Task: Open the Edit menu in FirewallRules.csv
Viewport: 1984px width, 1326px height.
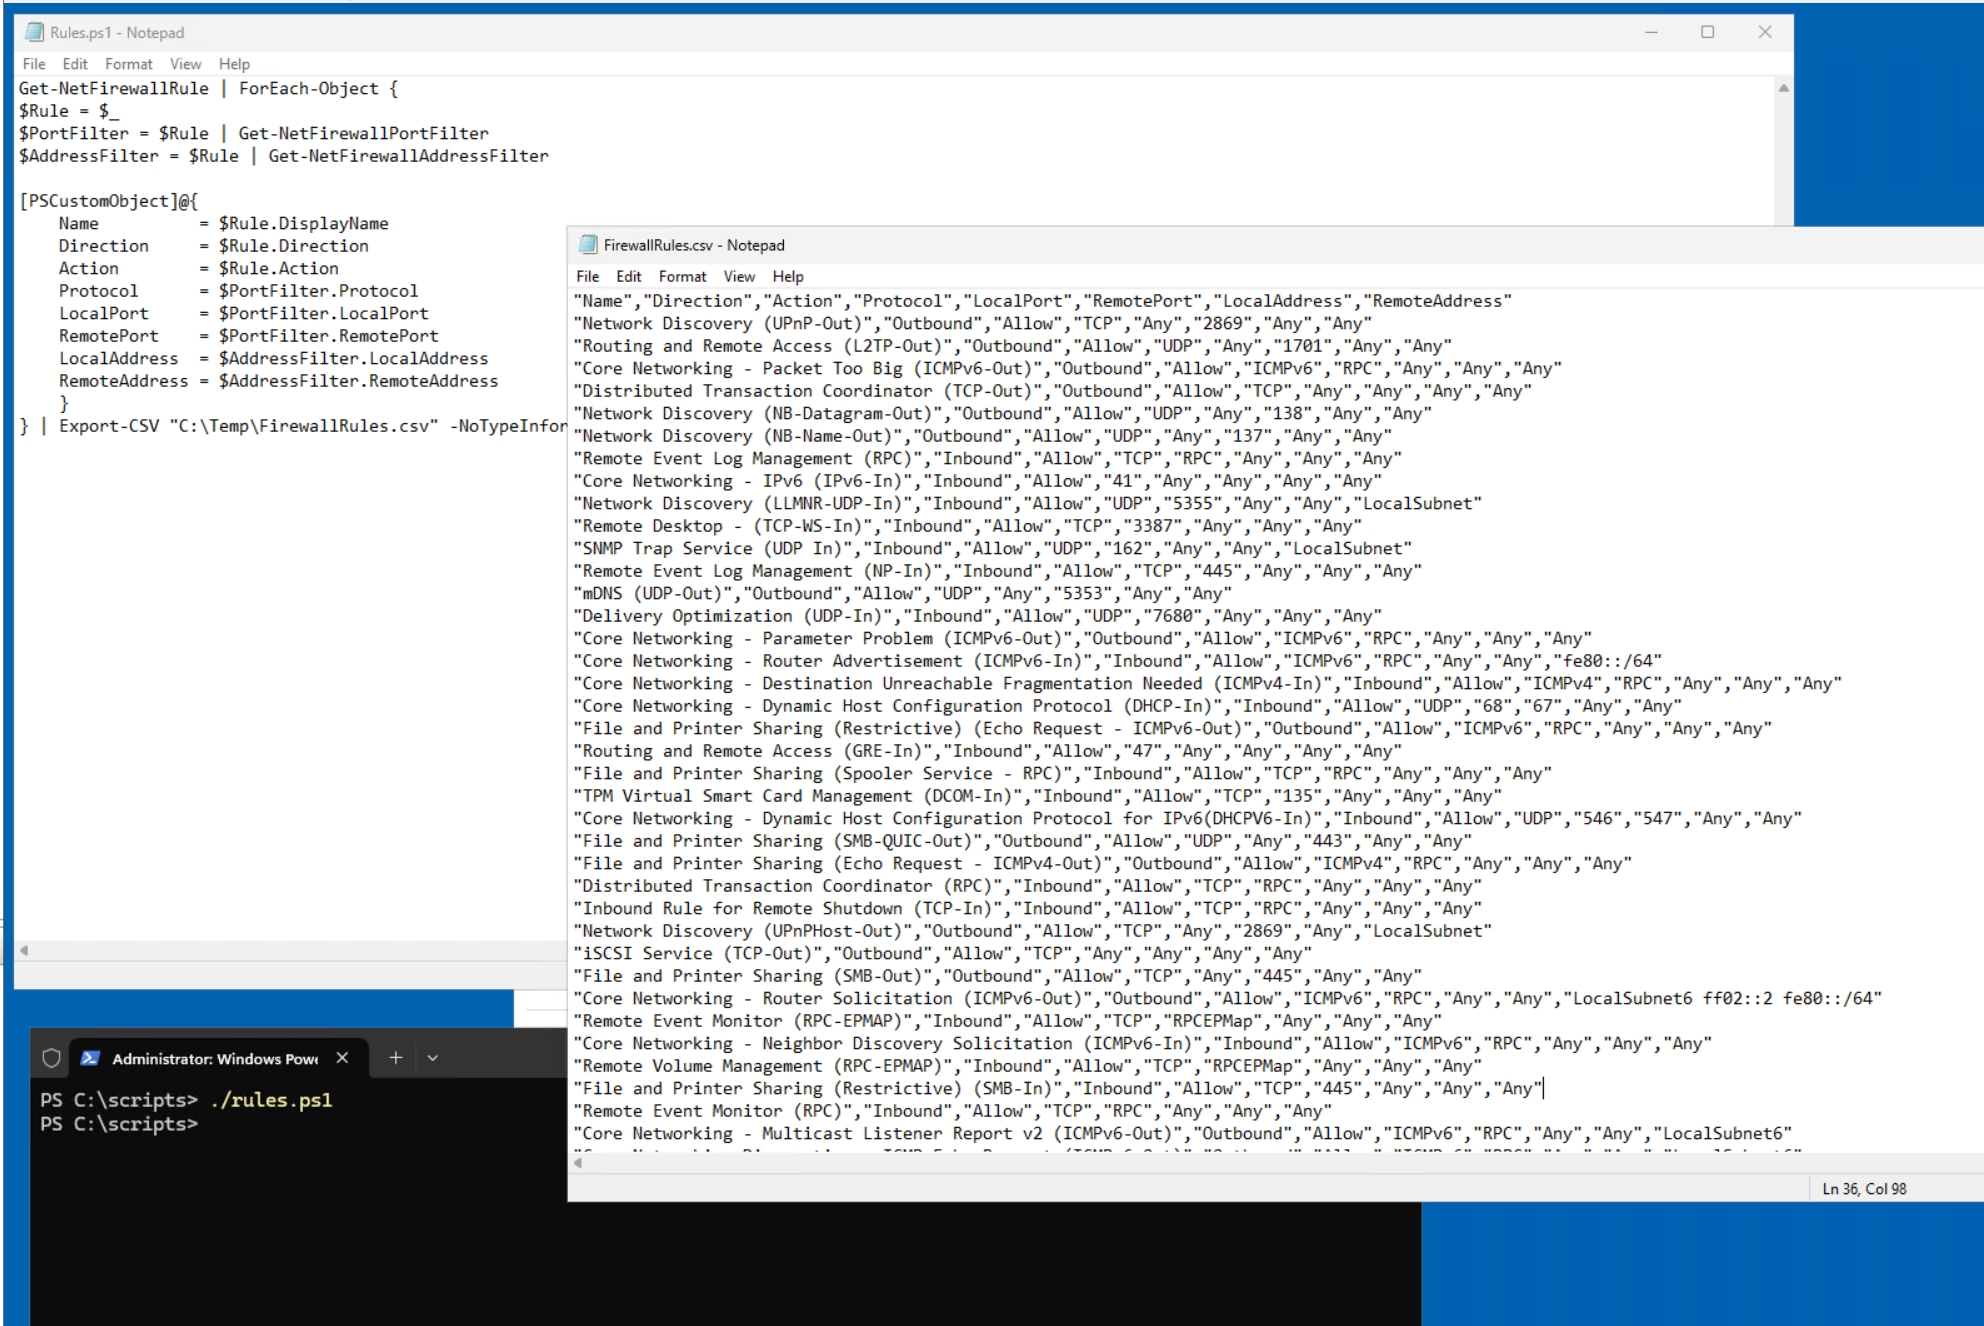Action: pos(629,276)
